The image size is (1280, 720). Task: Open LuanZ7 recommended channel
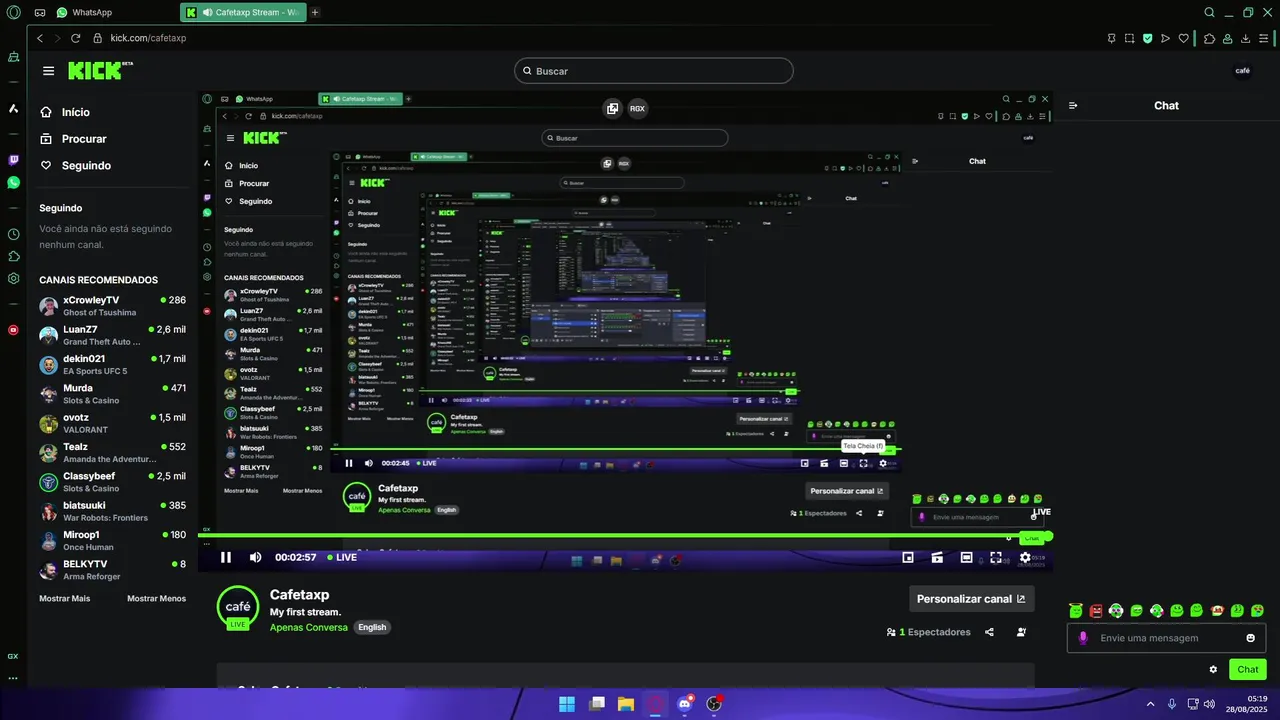point(112,335)
